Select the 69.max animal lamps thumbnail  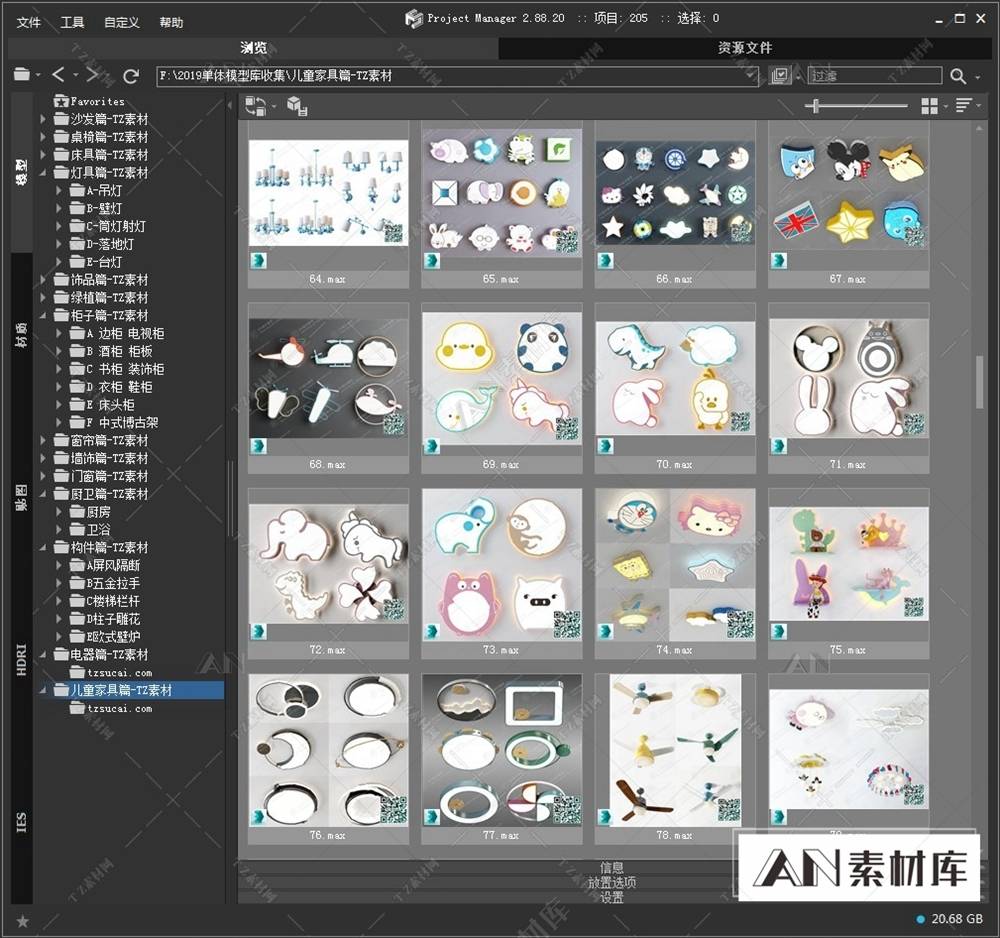[x=501, y=378]
